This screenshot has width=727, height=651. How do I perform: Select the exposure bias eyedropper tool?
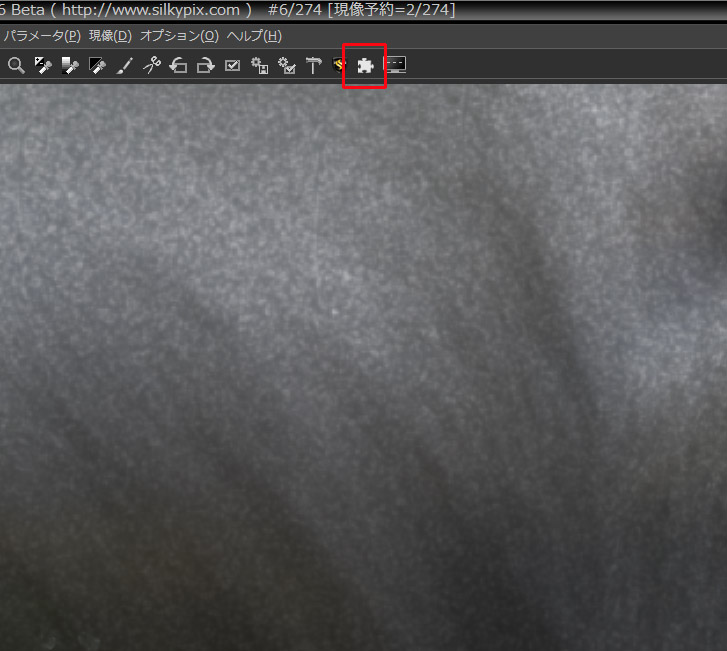[x=43, y=65]
